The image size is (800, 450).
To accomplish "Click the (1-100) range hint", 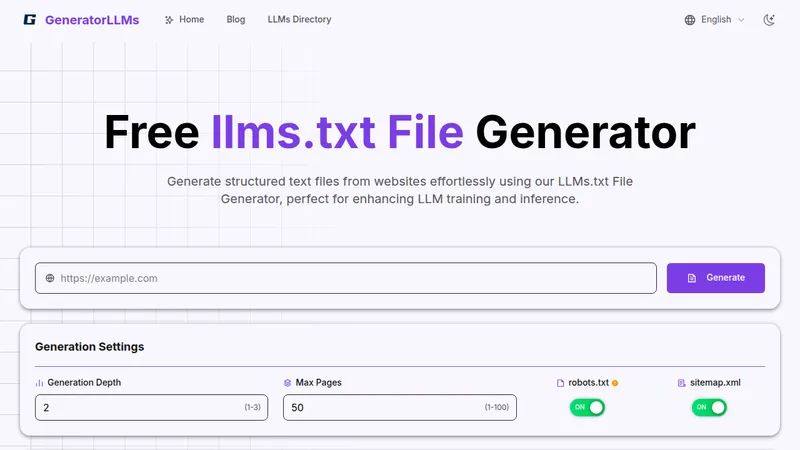I will 496,407.
